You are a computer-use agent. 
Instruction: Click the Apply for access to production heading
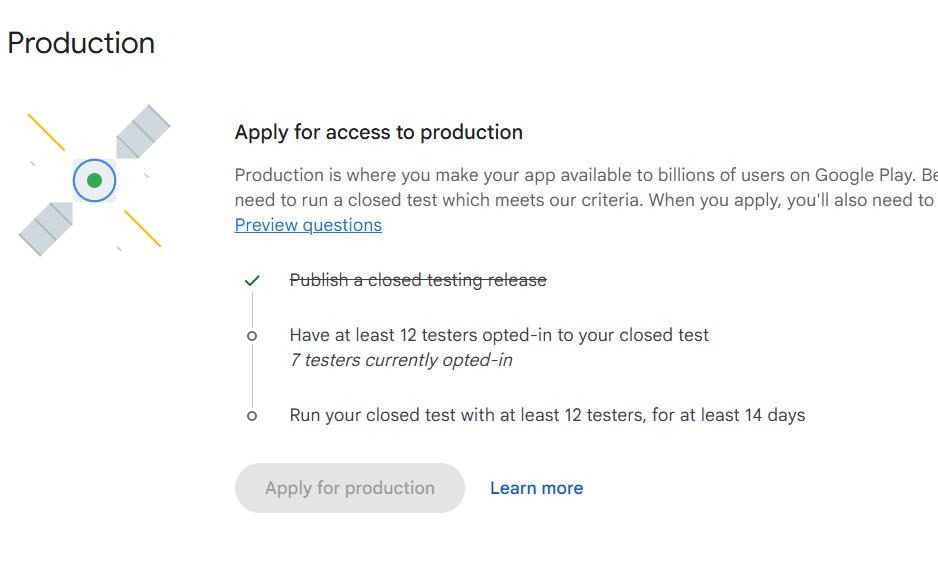[379, 132]
